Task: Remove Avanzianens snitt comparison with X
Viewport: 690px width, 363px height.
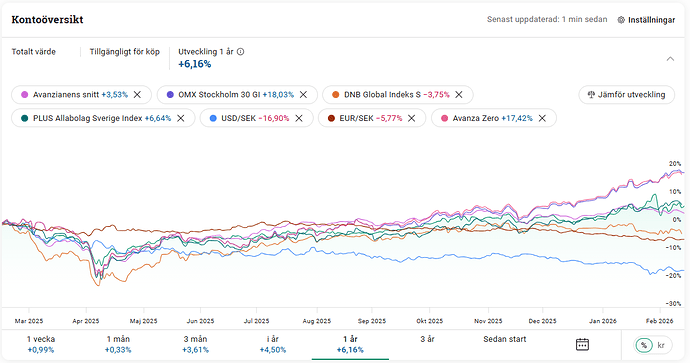Action: coord(137,95)
